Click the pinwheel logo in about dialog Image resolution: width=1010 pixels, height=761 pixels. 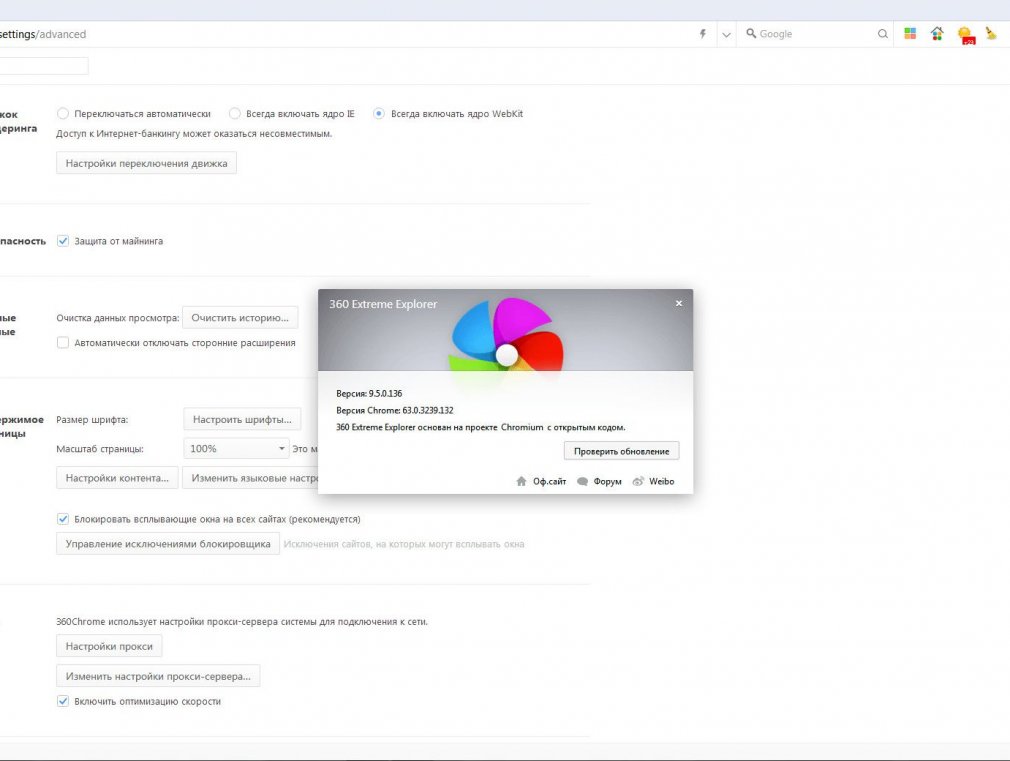point(506,335)
